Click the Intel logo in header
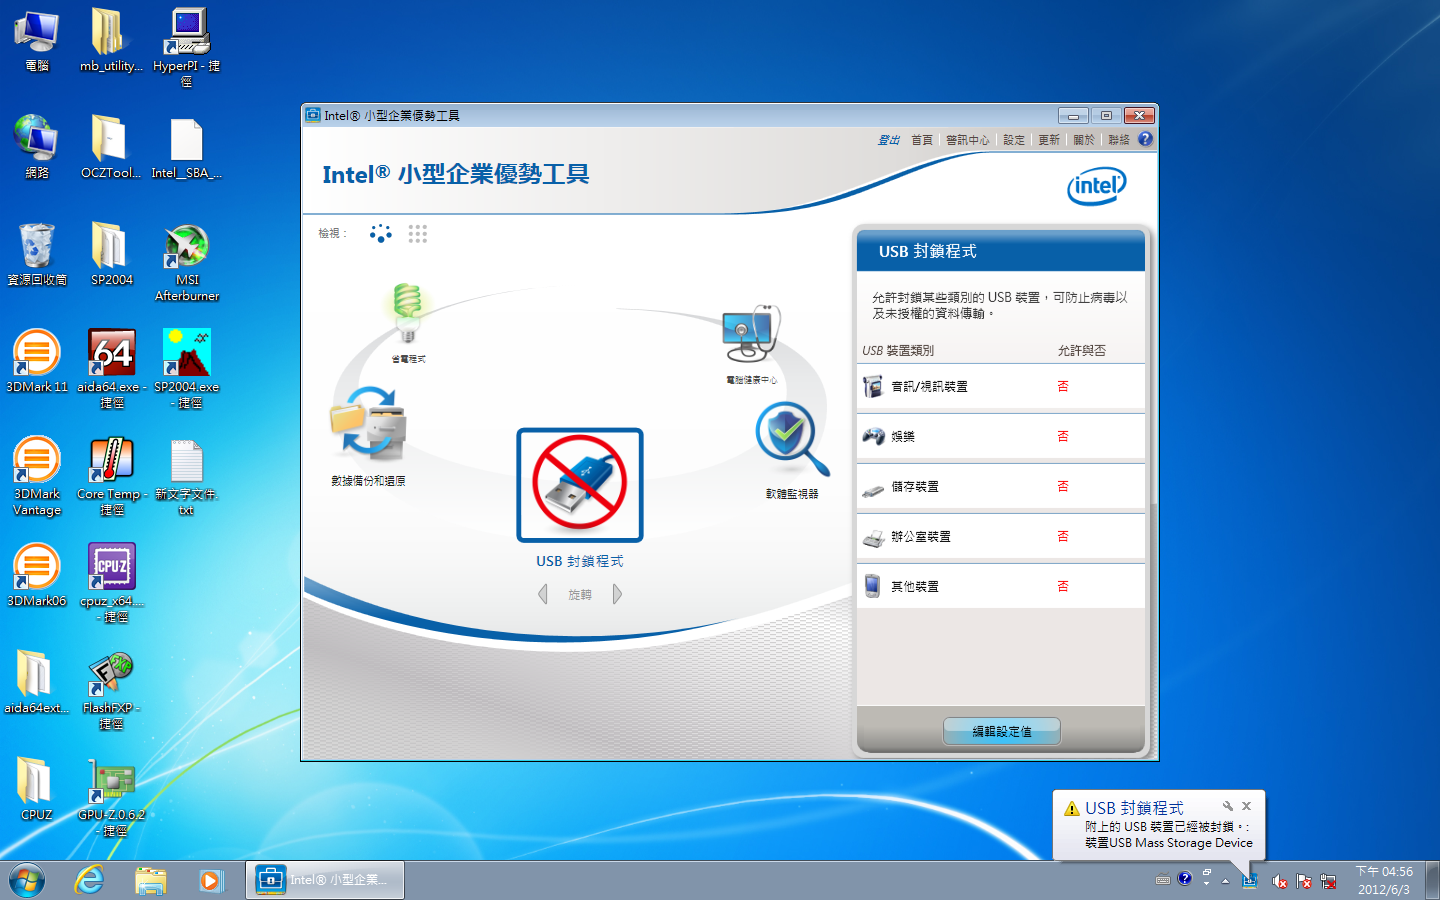This screenshot has width=1440, height=900. tap(1097, 185)
